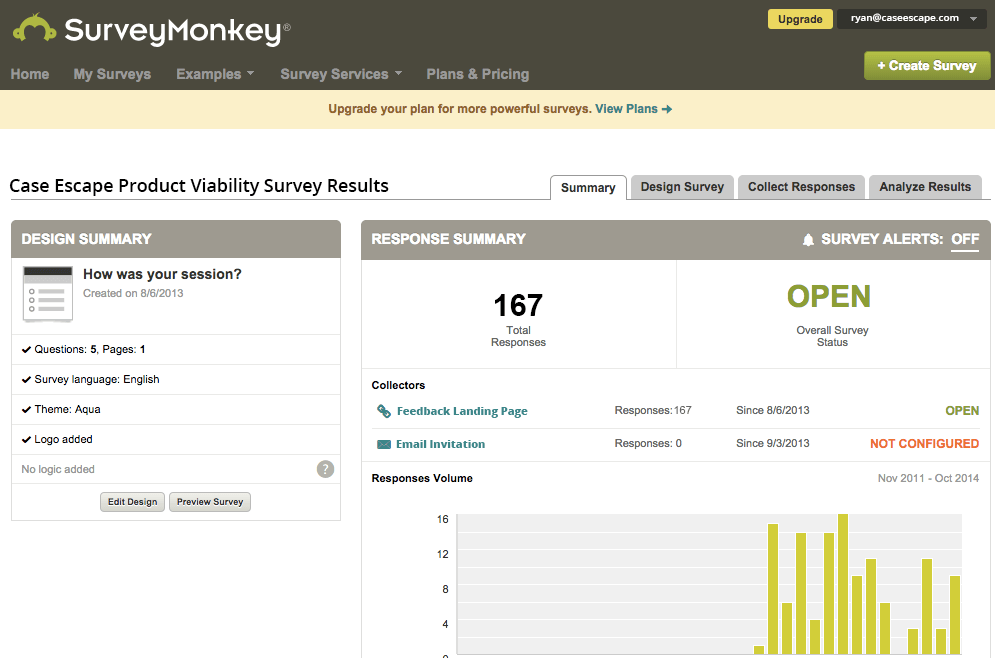This screenshot has width=995, height=658.
Task: Click the No logic added text
Action: [58, 470]
